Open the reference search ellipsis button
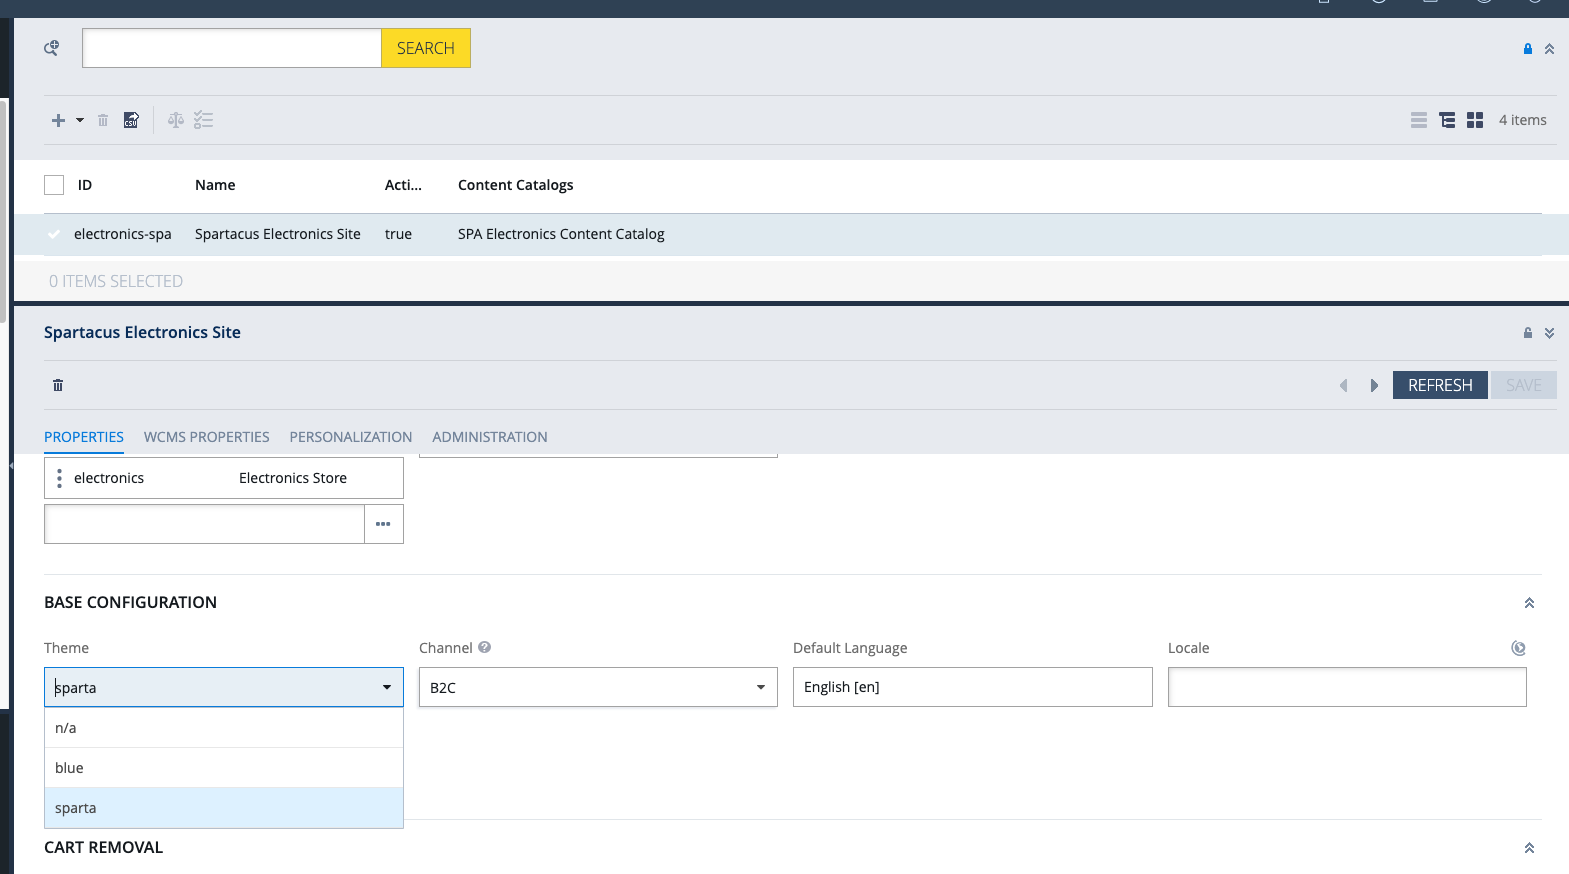Image resolution: width=1569 pixels, height=874 pixels. 384,524
